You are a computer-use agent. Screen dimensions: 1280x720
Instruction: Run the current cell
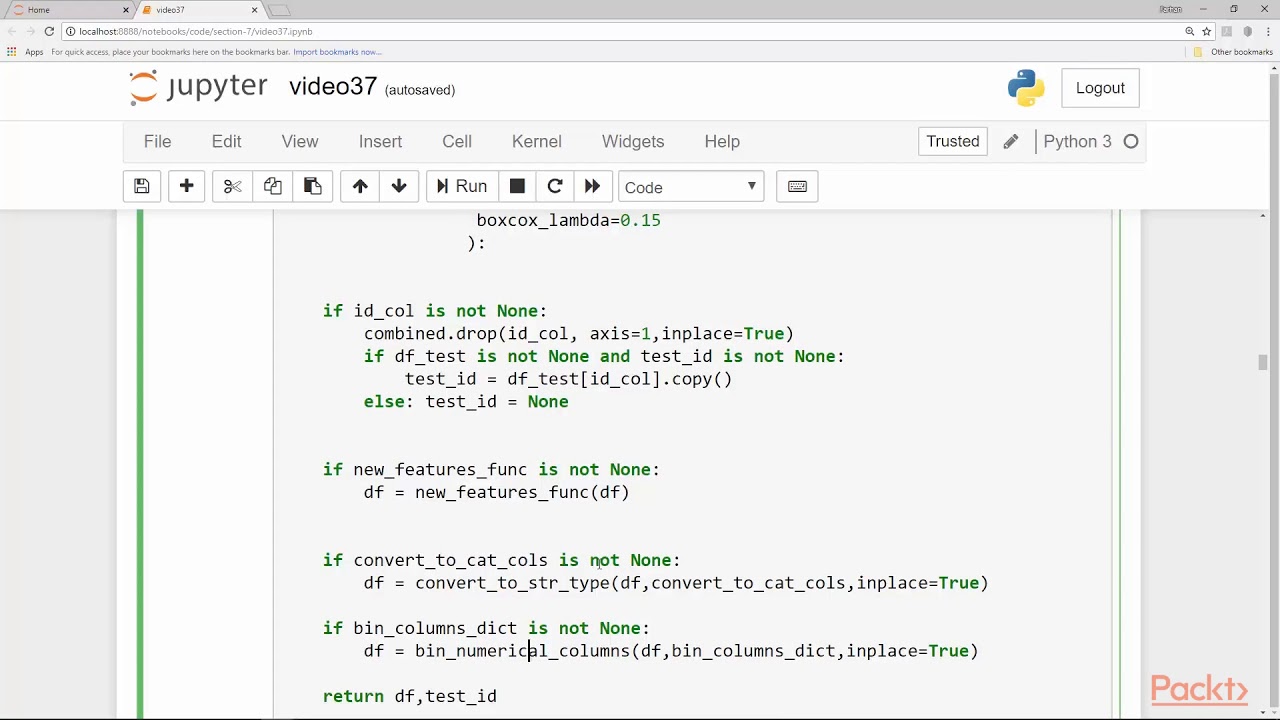462,187
